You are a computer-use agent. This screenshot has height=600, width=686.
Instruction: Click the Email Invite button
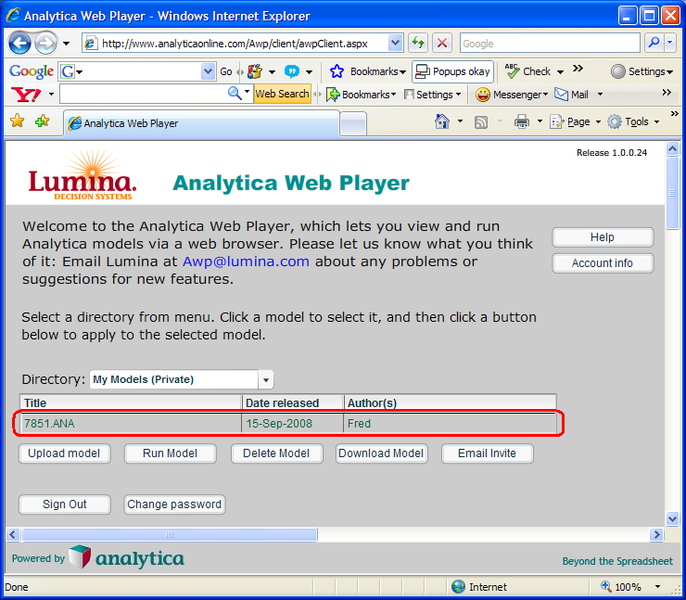[487, 453]
